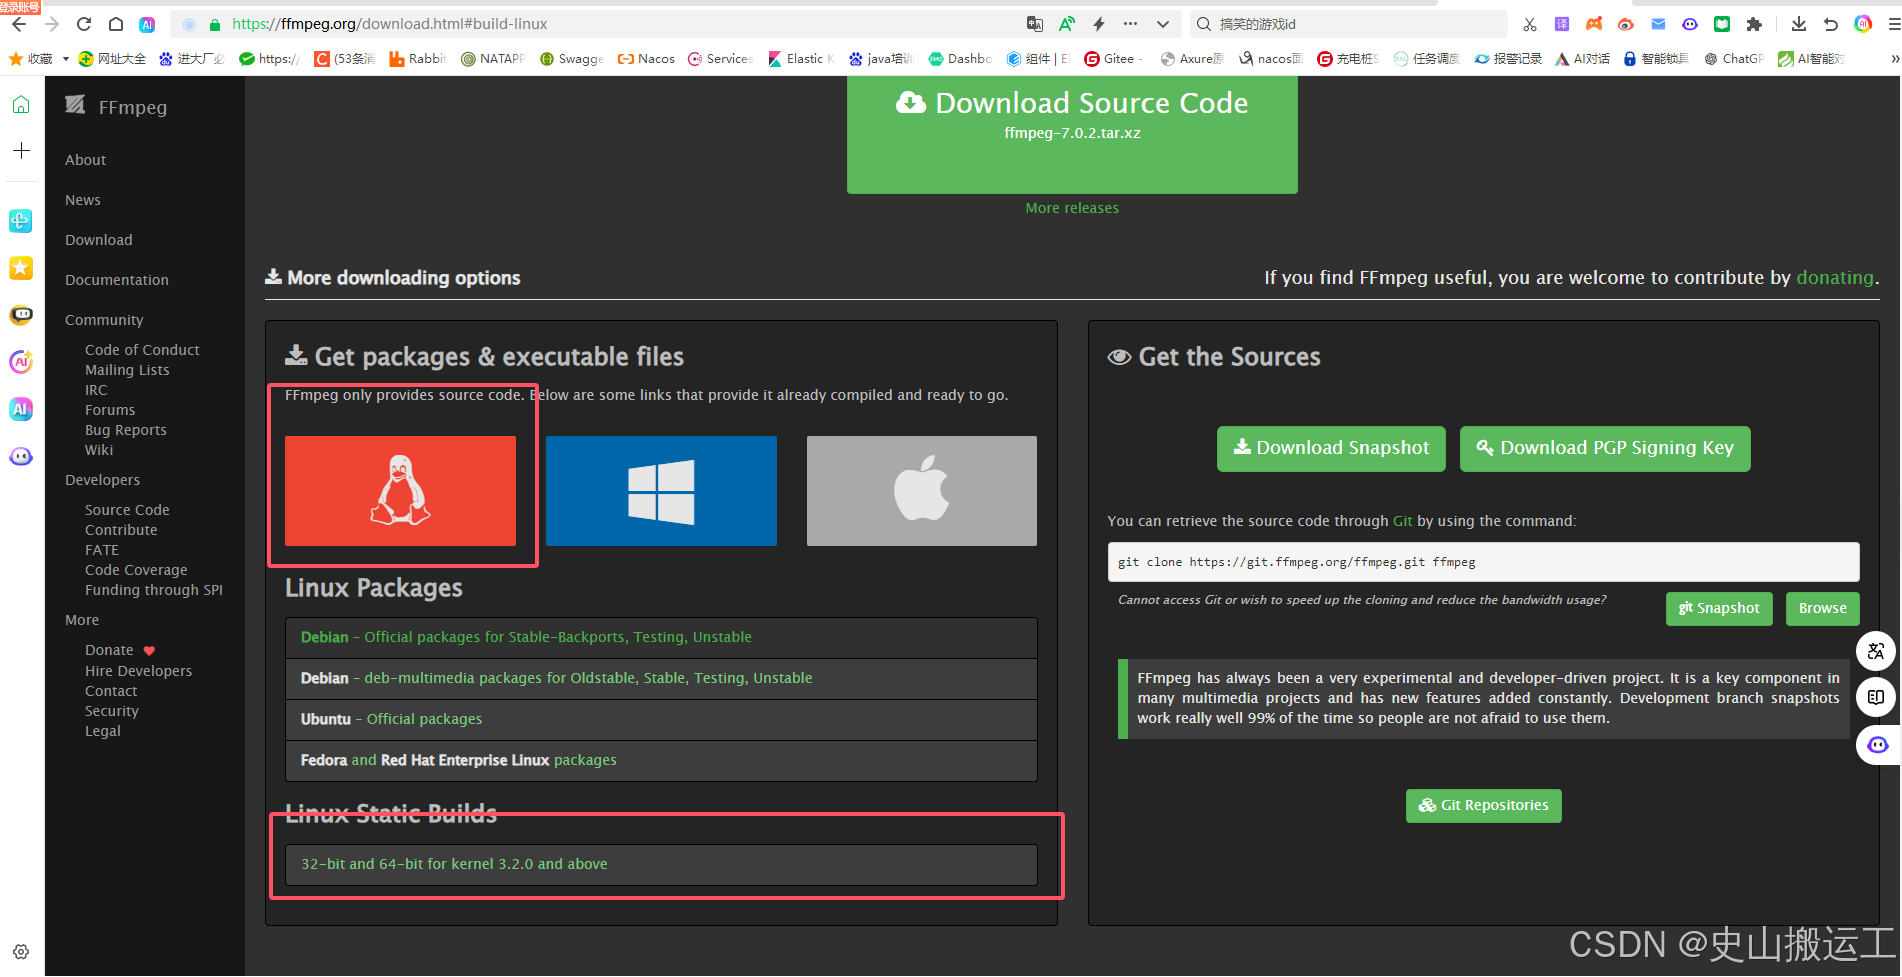Open the browser hamburger menu
The width and height of the screenshot is (1902, 977).
pyautogui.click(x=1893, y=24)
